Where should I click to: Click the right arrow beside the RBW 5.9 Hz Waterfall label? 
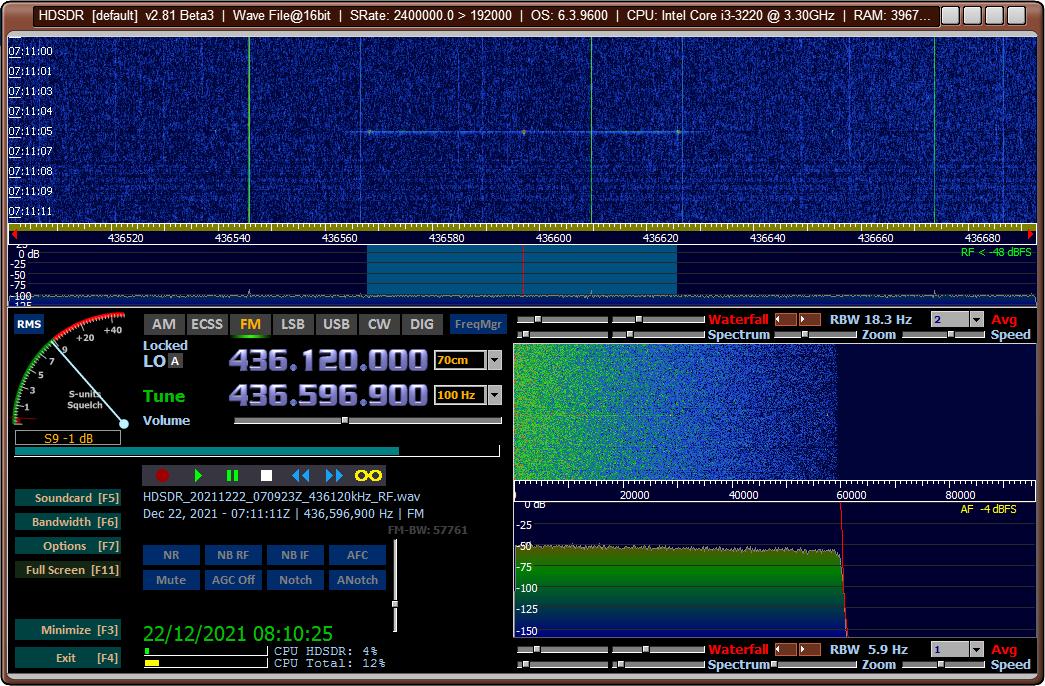[x=810, y=649]
